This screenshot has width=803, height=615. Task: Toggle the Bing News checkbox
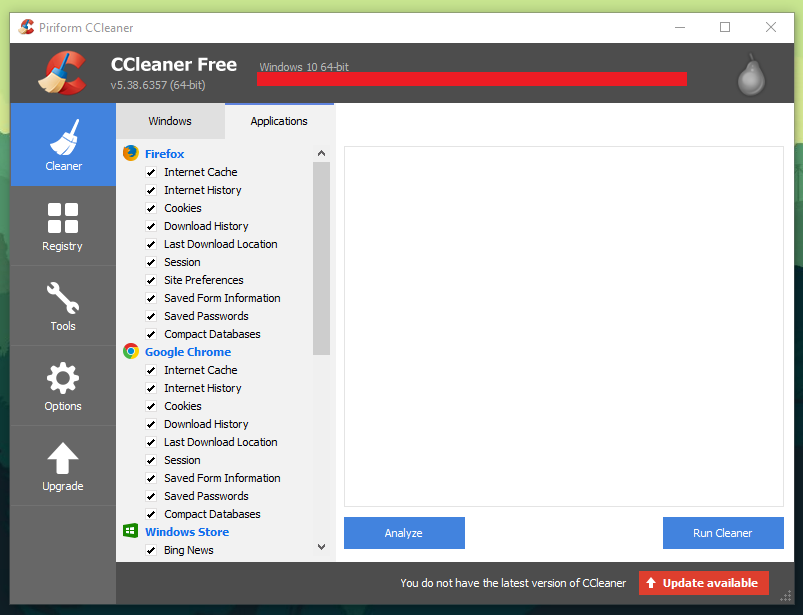[x=151, y=550]
